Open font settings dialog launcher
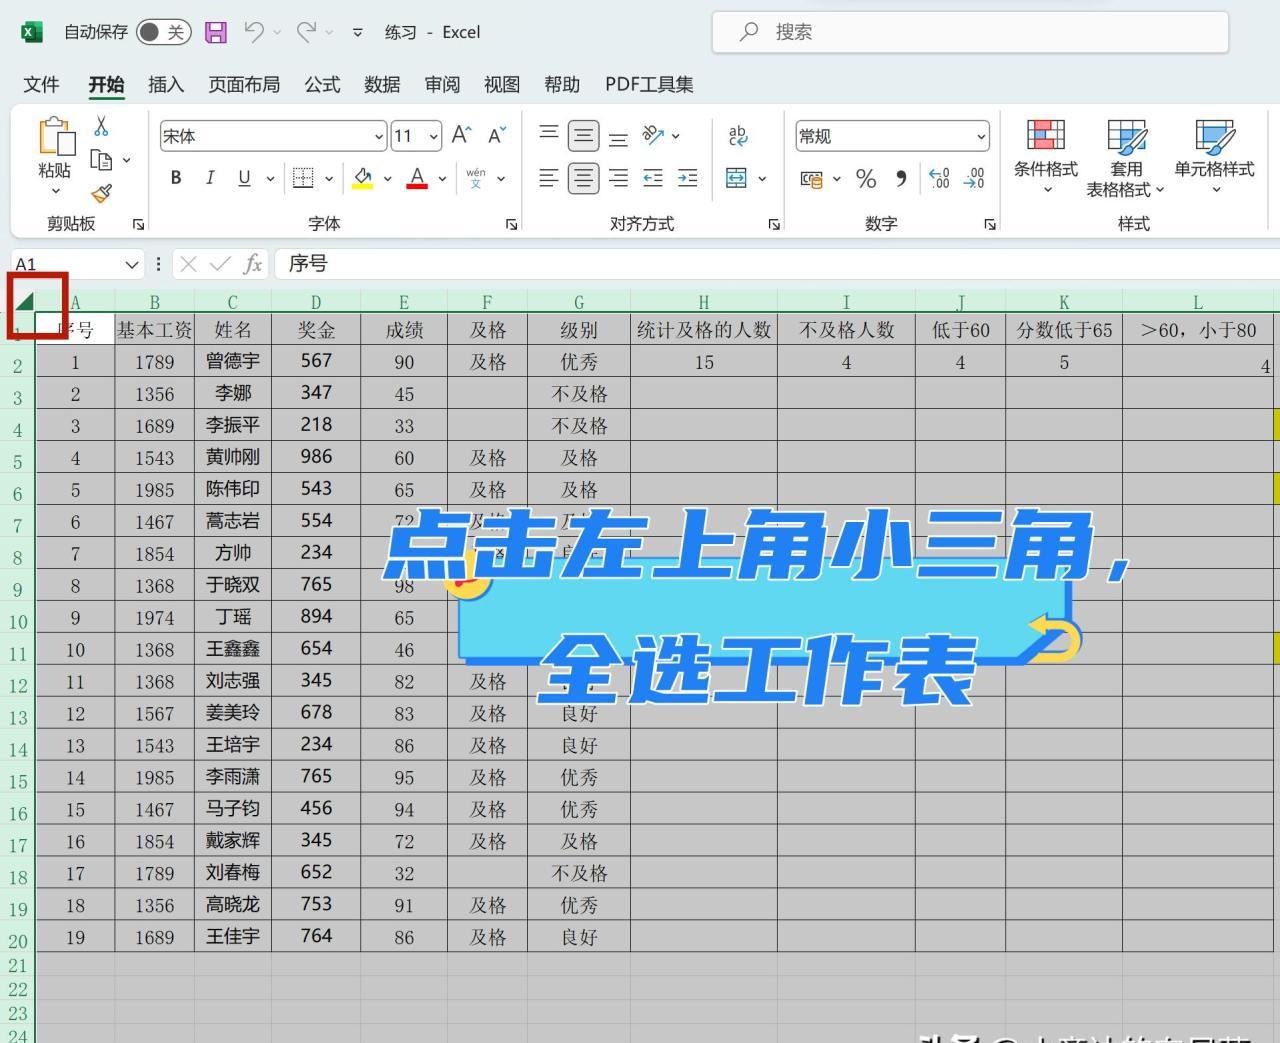This screenshot has width=1280, height=1043. (x=512, y=224)
